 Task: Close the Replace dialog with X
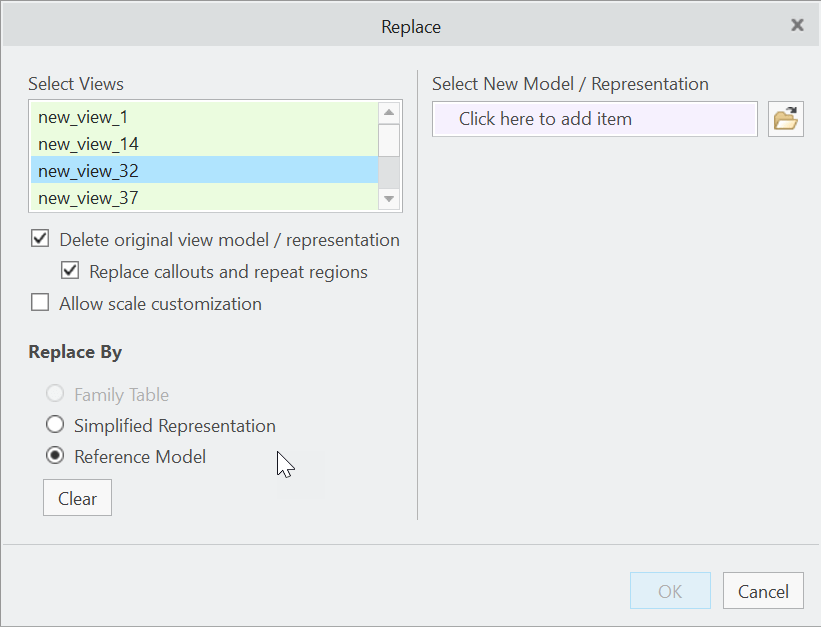click(797, 26)
